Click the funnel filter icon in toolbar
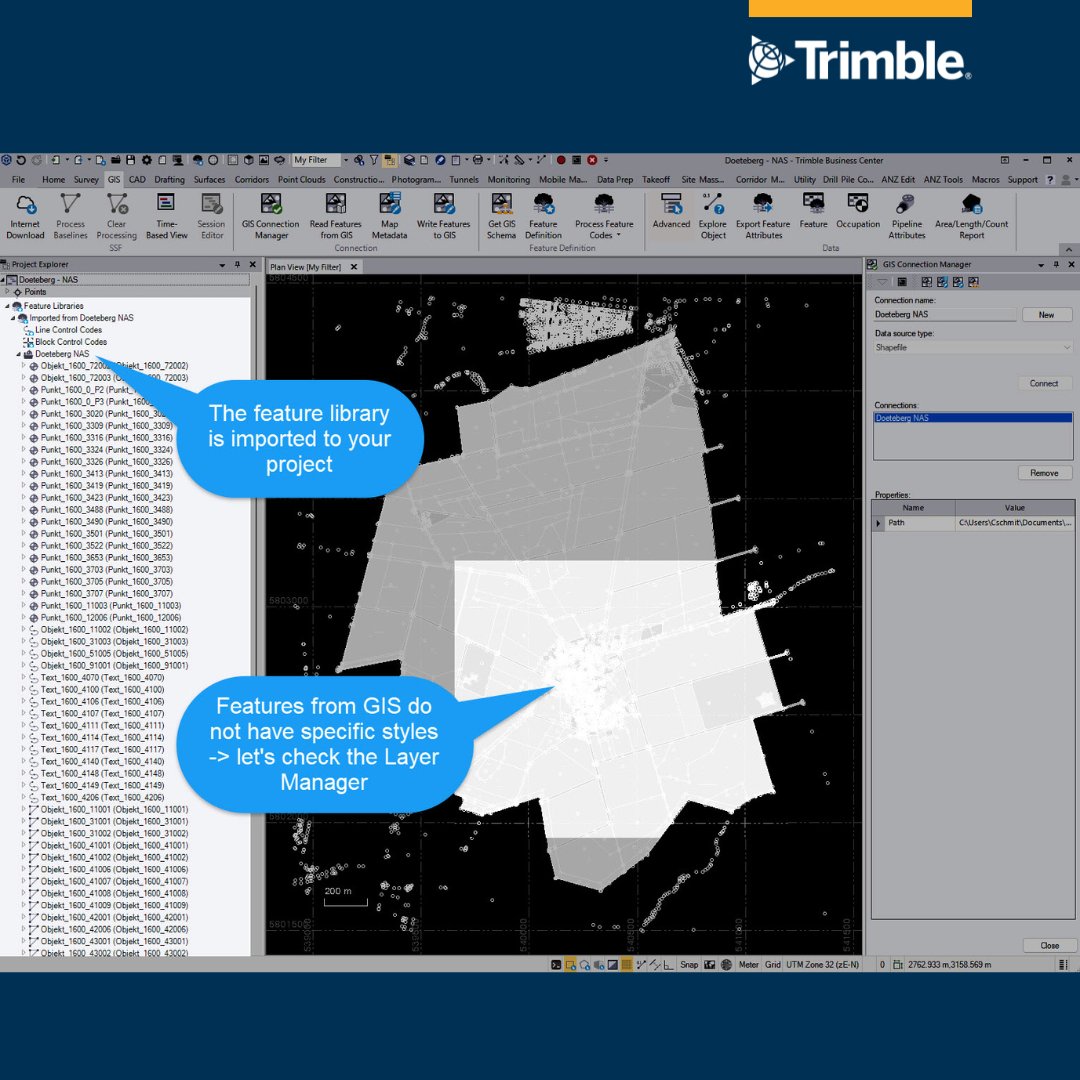This screenshot has height=1080, width=1080. coord(373,160)
